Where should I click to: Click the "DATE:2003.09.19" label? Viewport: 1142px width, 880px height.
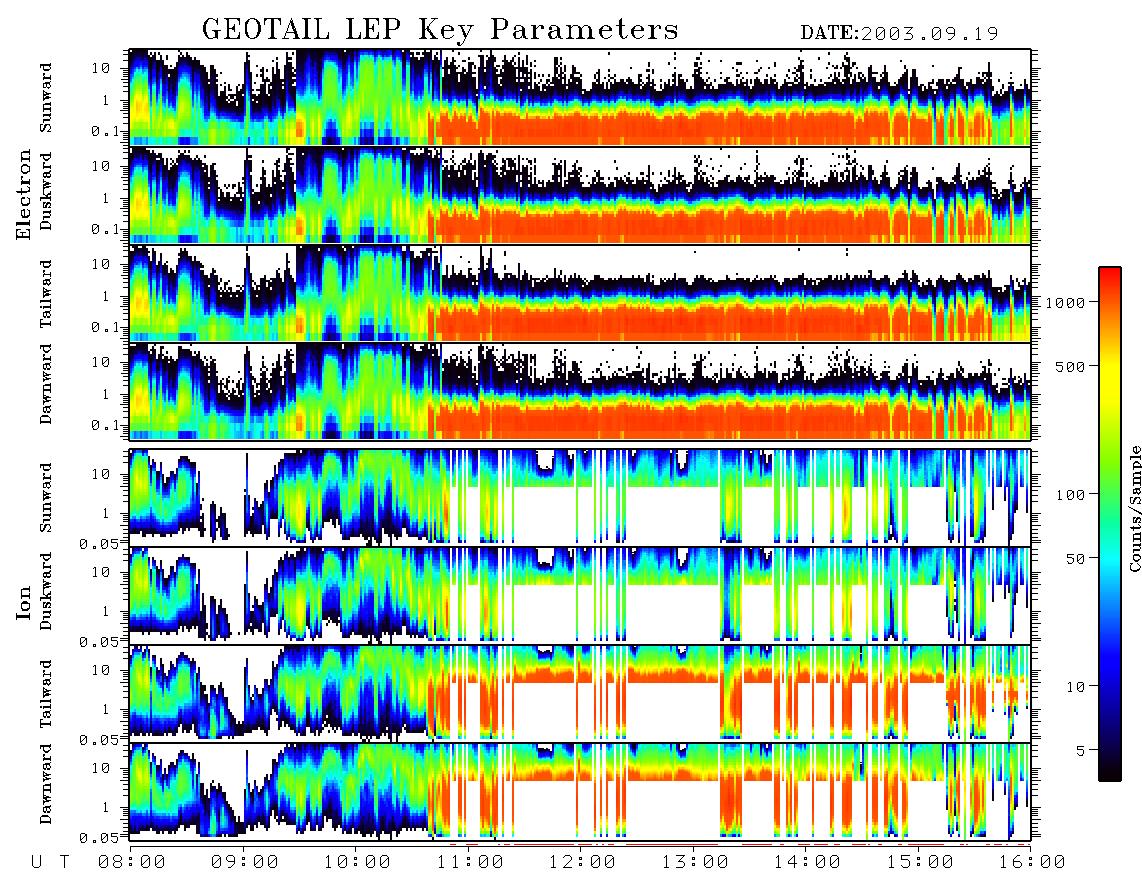pyautogui.click(x=899, y=33)
